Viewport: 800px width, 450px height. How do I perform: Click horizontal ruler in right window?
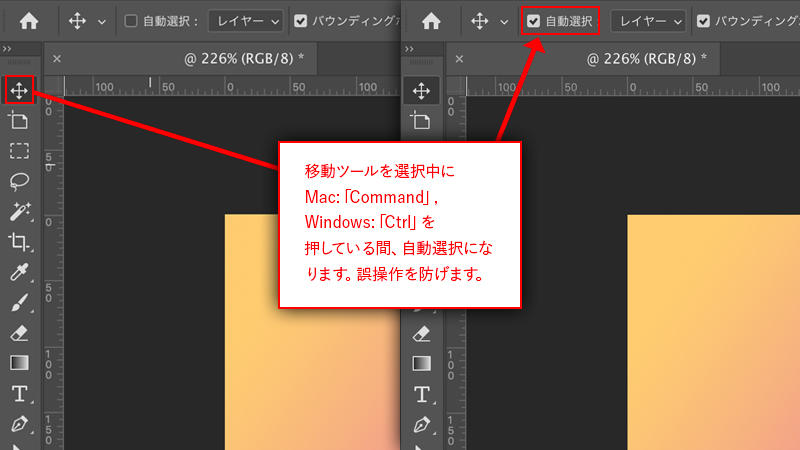(x=633, y=86)
